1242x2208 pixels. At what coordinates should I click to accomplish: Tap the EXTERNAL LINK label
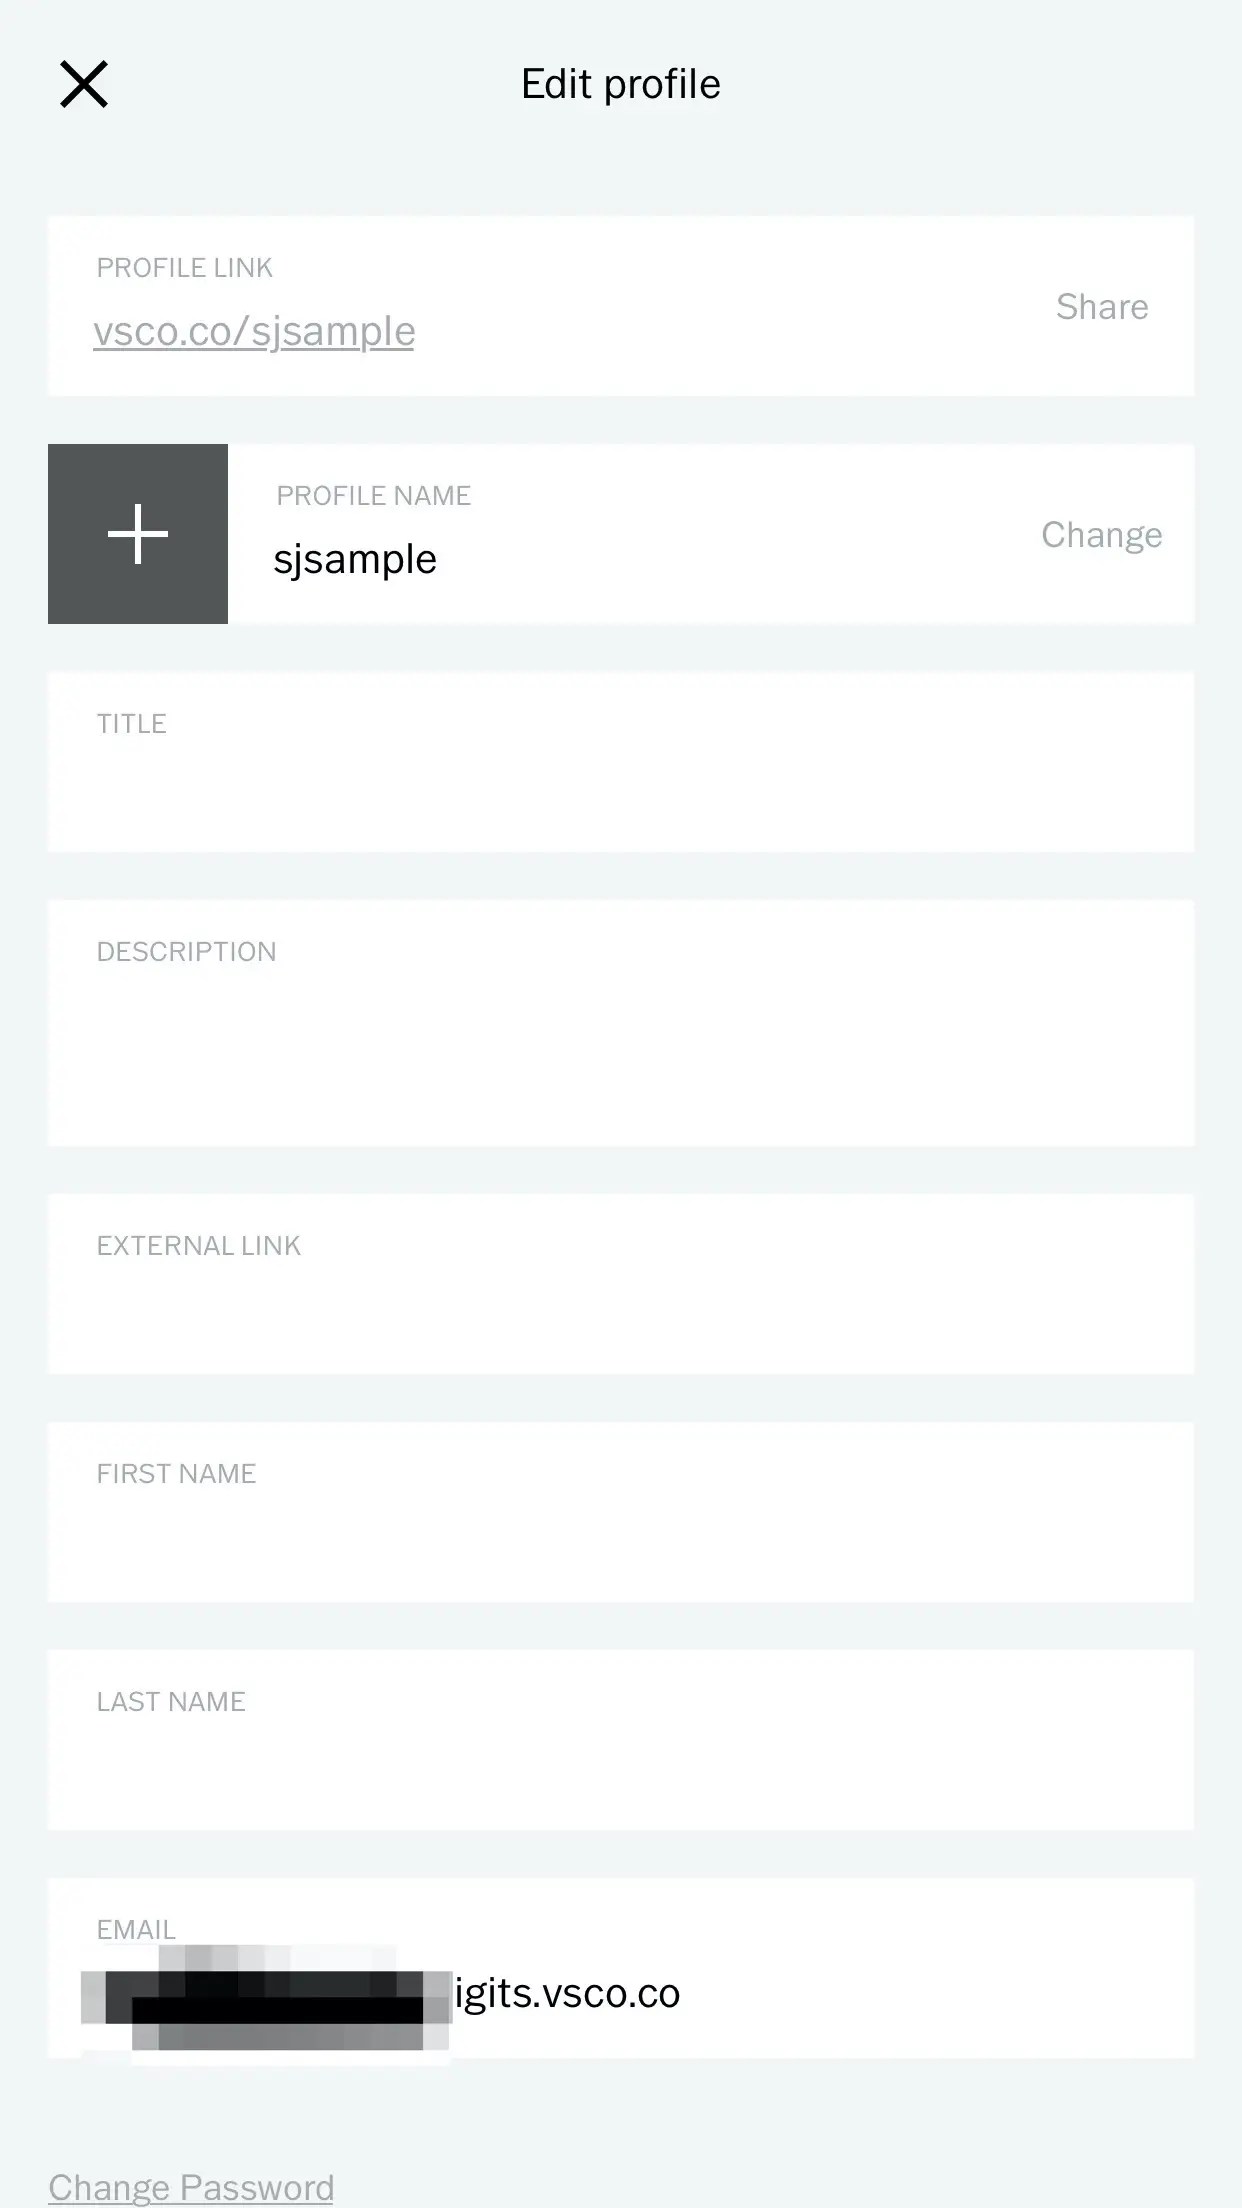pyautogui.click(x=198, y=1245)
